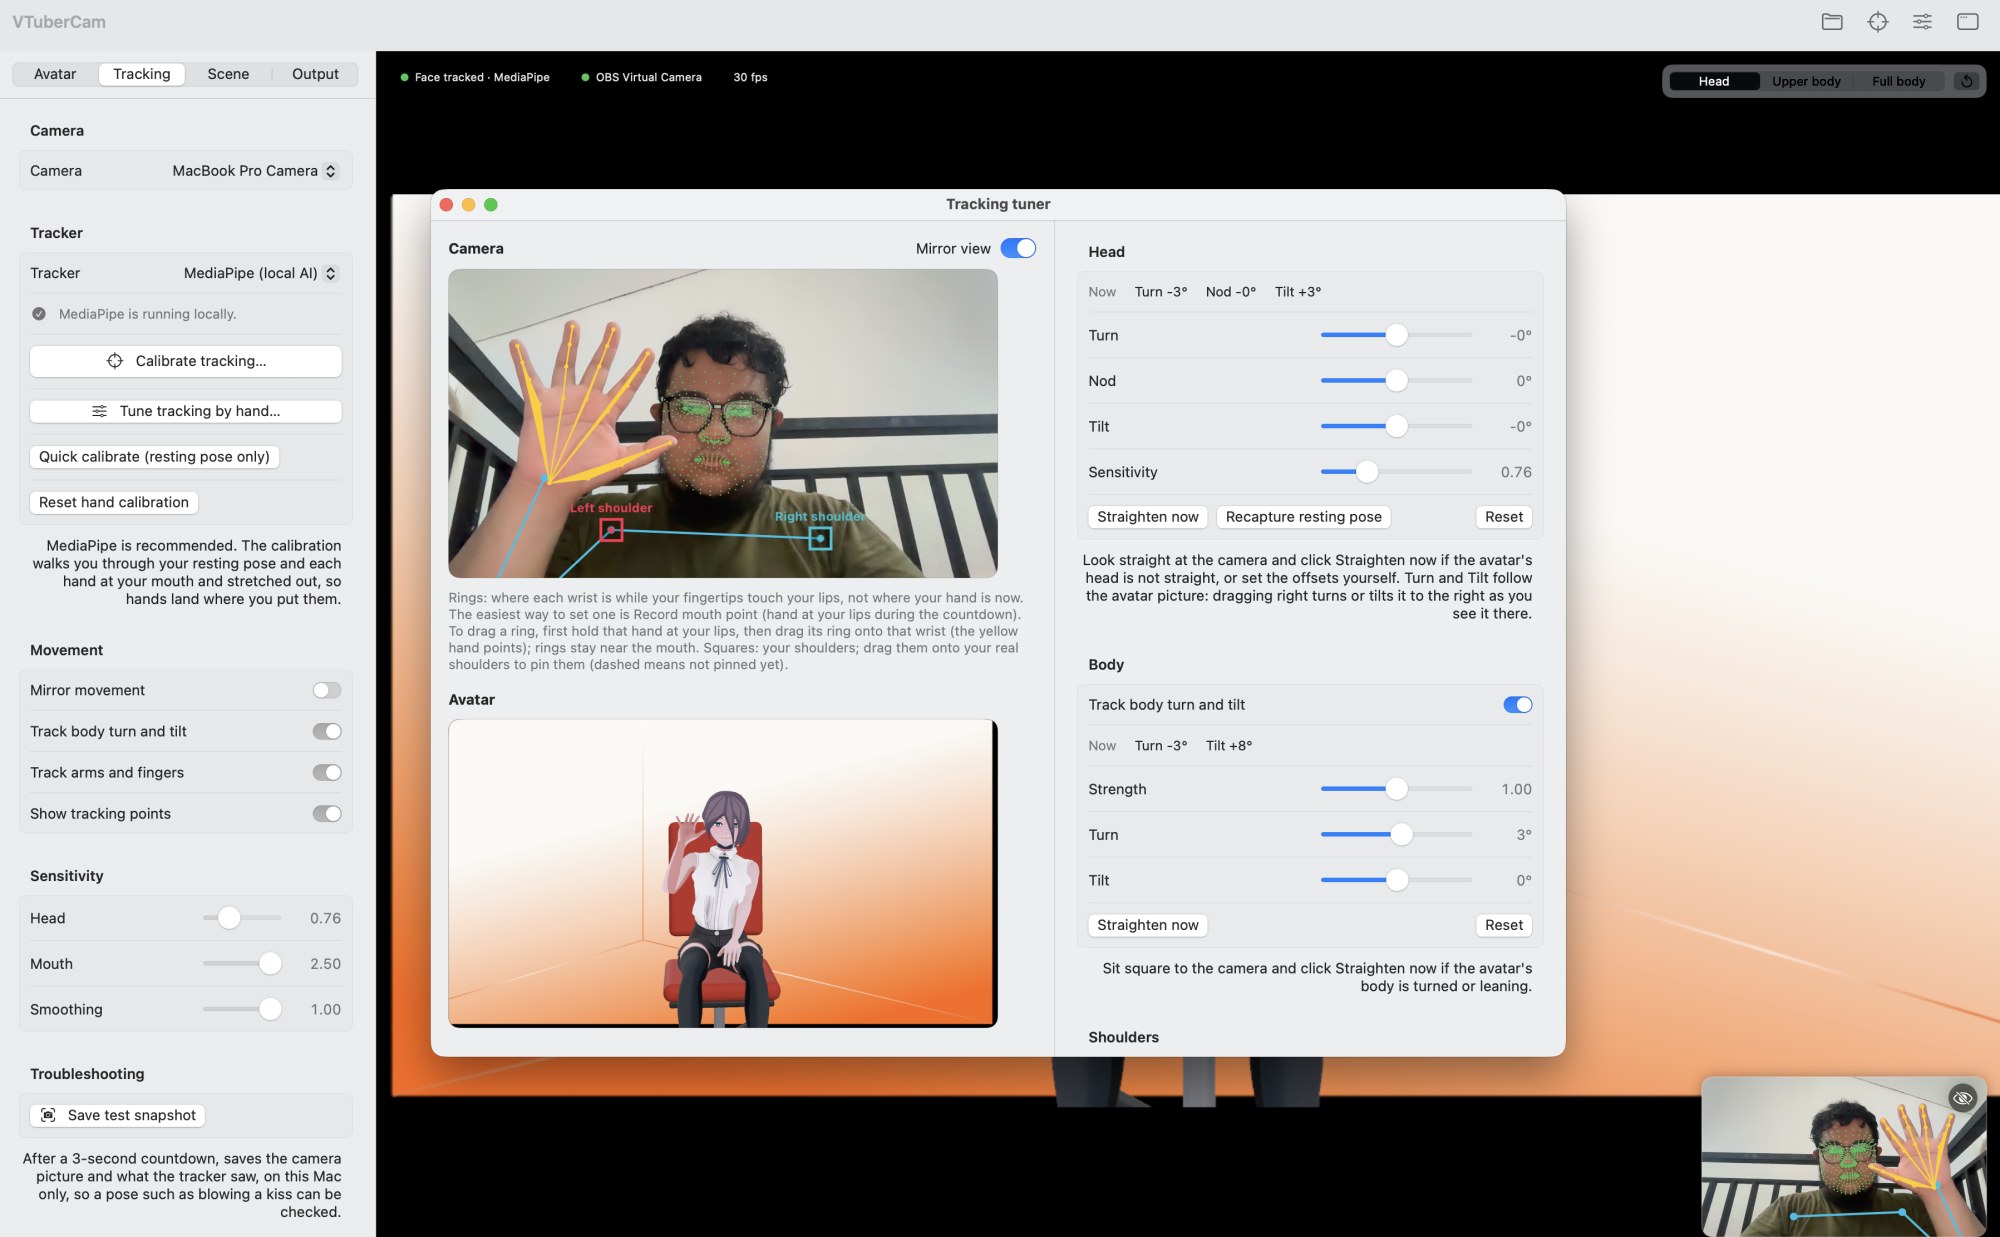2000x1237 pixels.
Task: Click Reset hand calibration
Action: click(114, 502)
